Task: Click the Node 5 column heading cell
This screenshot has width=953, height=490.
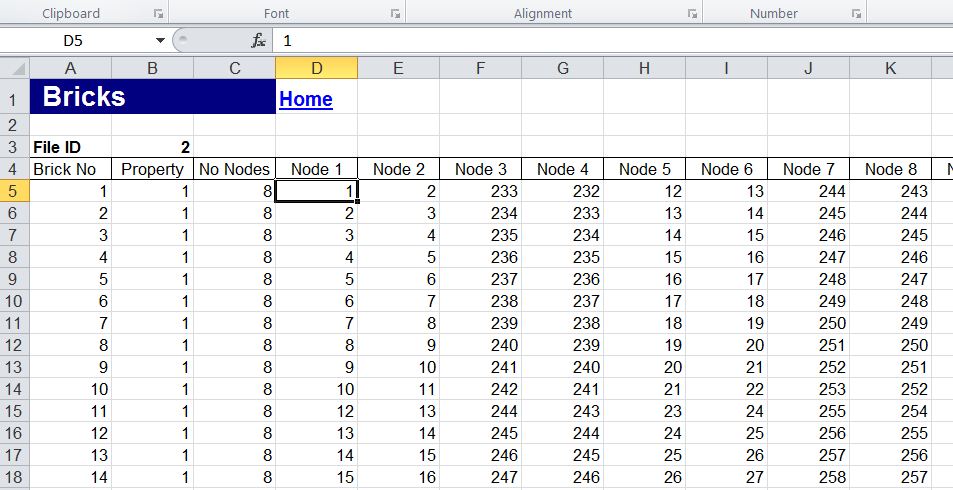Action: pyautogui.click(x=644, y=169)
